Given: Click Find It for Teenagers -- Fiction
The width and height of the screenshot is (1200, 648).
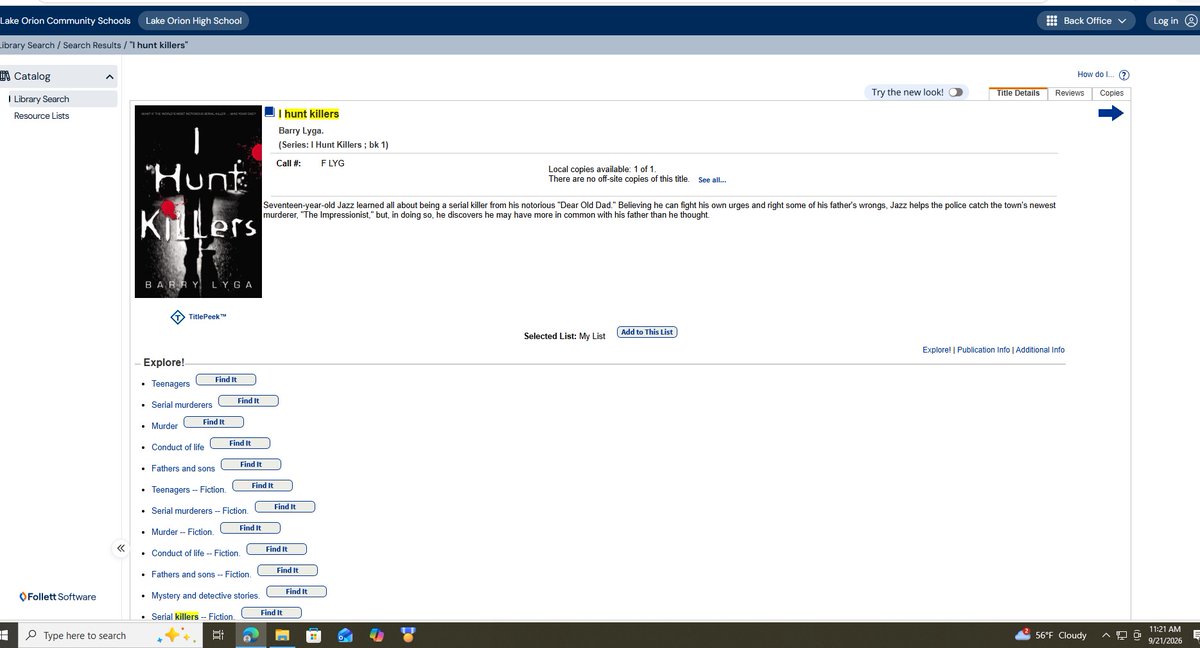Looking at the screenshot, I should pyautogui.click(x=262, y=485).
